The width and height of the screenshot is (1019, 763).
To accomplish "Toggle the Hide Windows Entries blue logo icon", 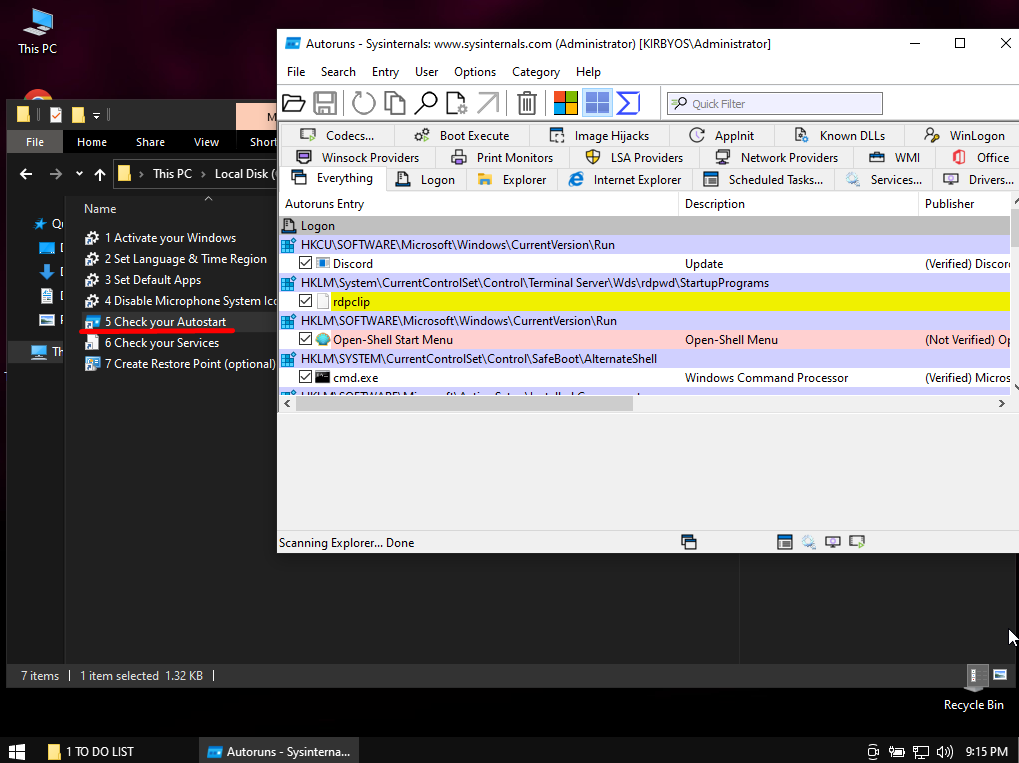I will (597, 103).
